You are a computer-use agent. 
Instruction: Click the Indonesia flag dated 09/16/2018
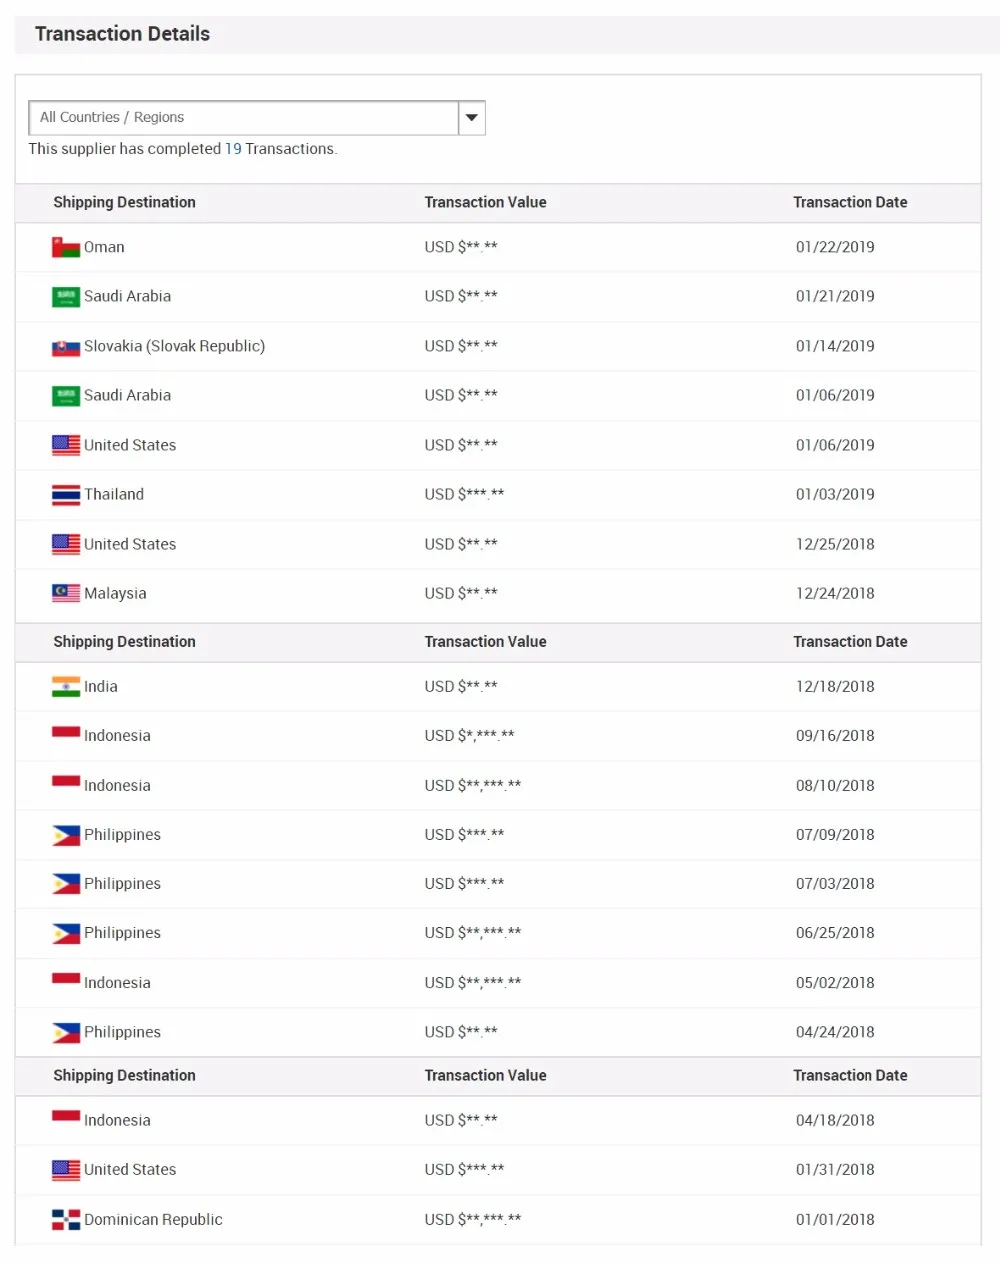click(x=66, y=733)
